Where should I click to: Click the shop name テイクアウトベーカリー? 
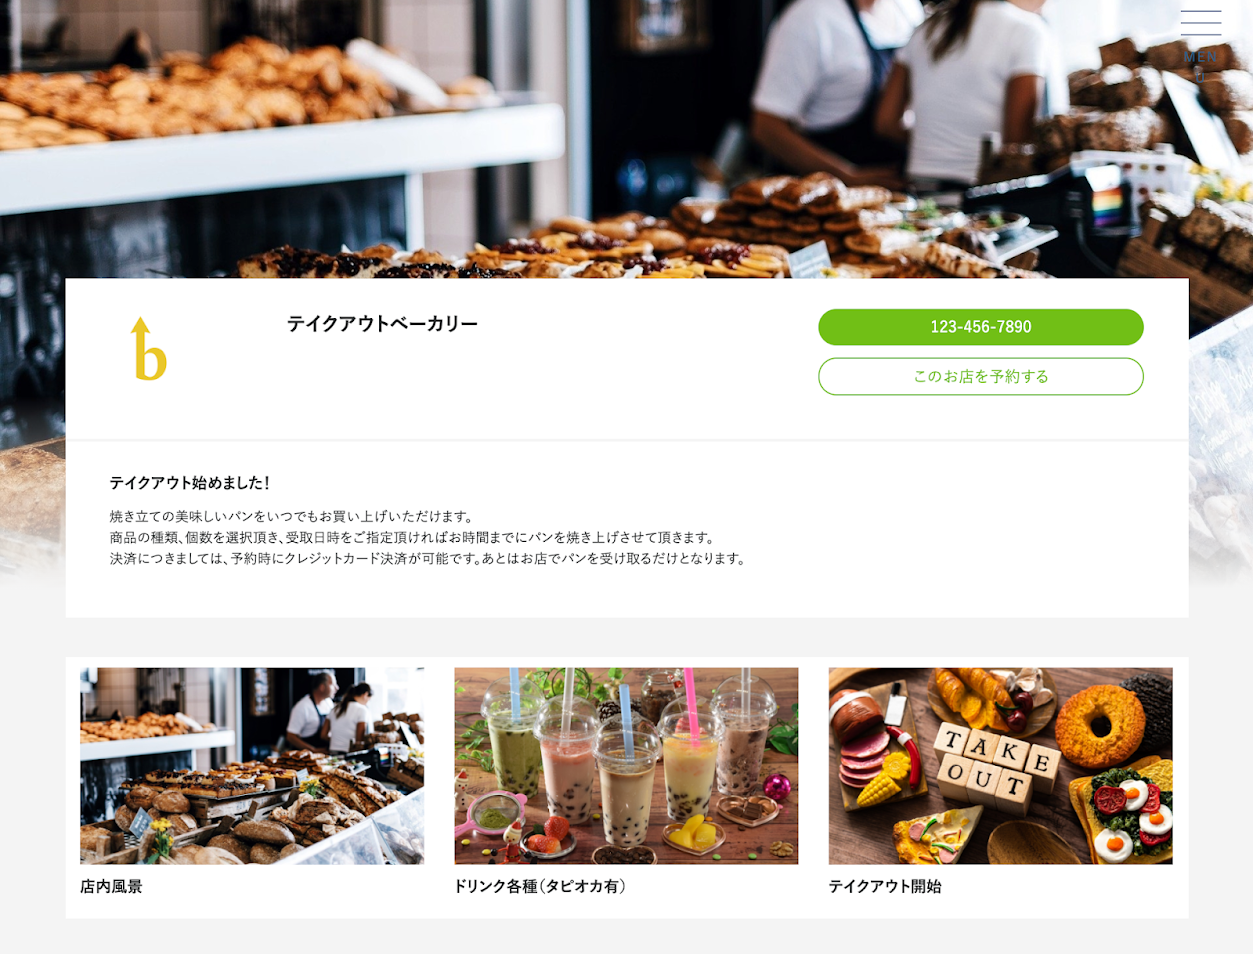click(x=382, y=324)
